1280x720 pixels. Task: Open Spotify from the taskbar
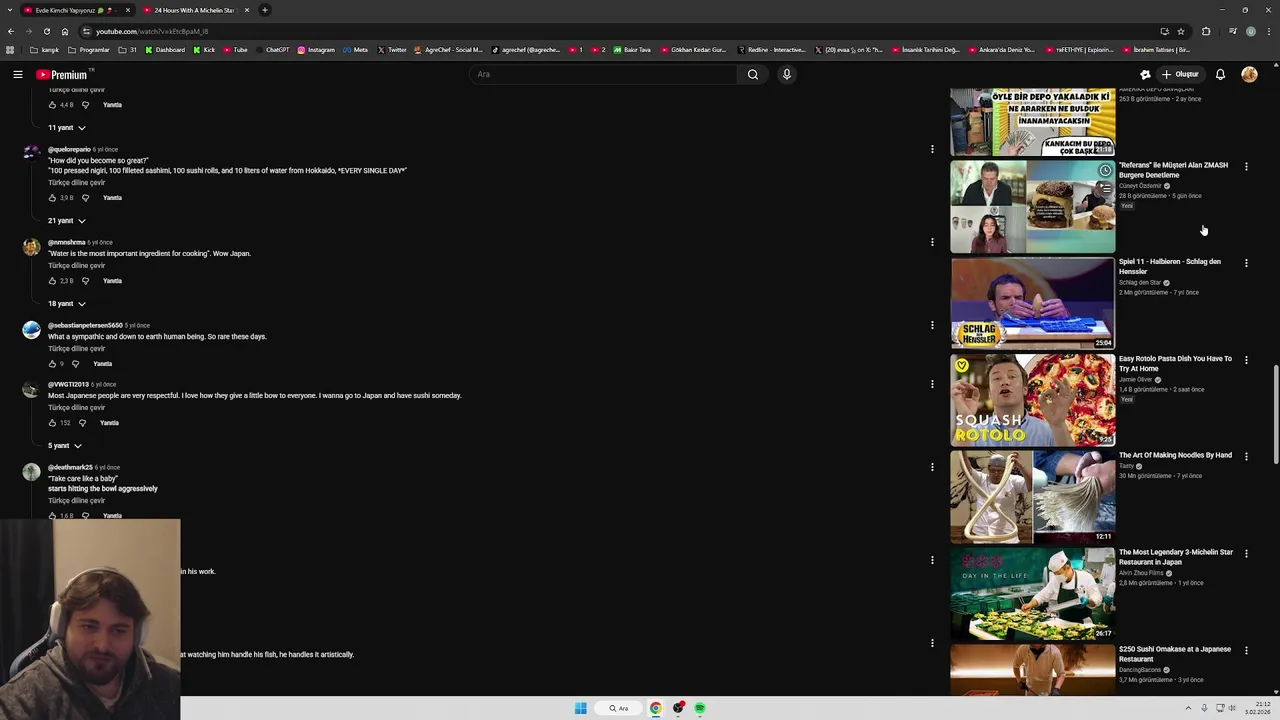[x=700, y=708]
